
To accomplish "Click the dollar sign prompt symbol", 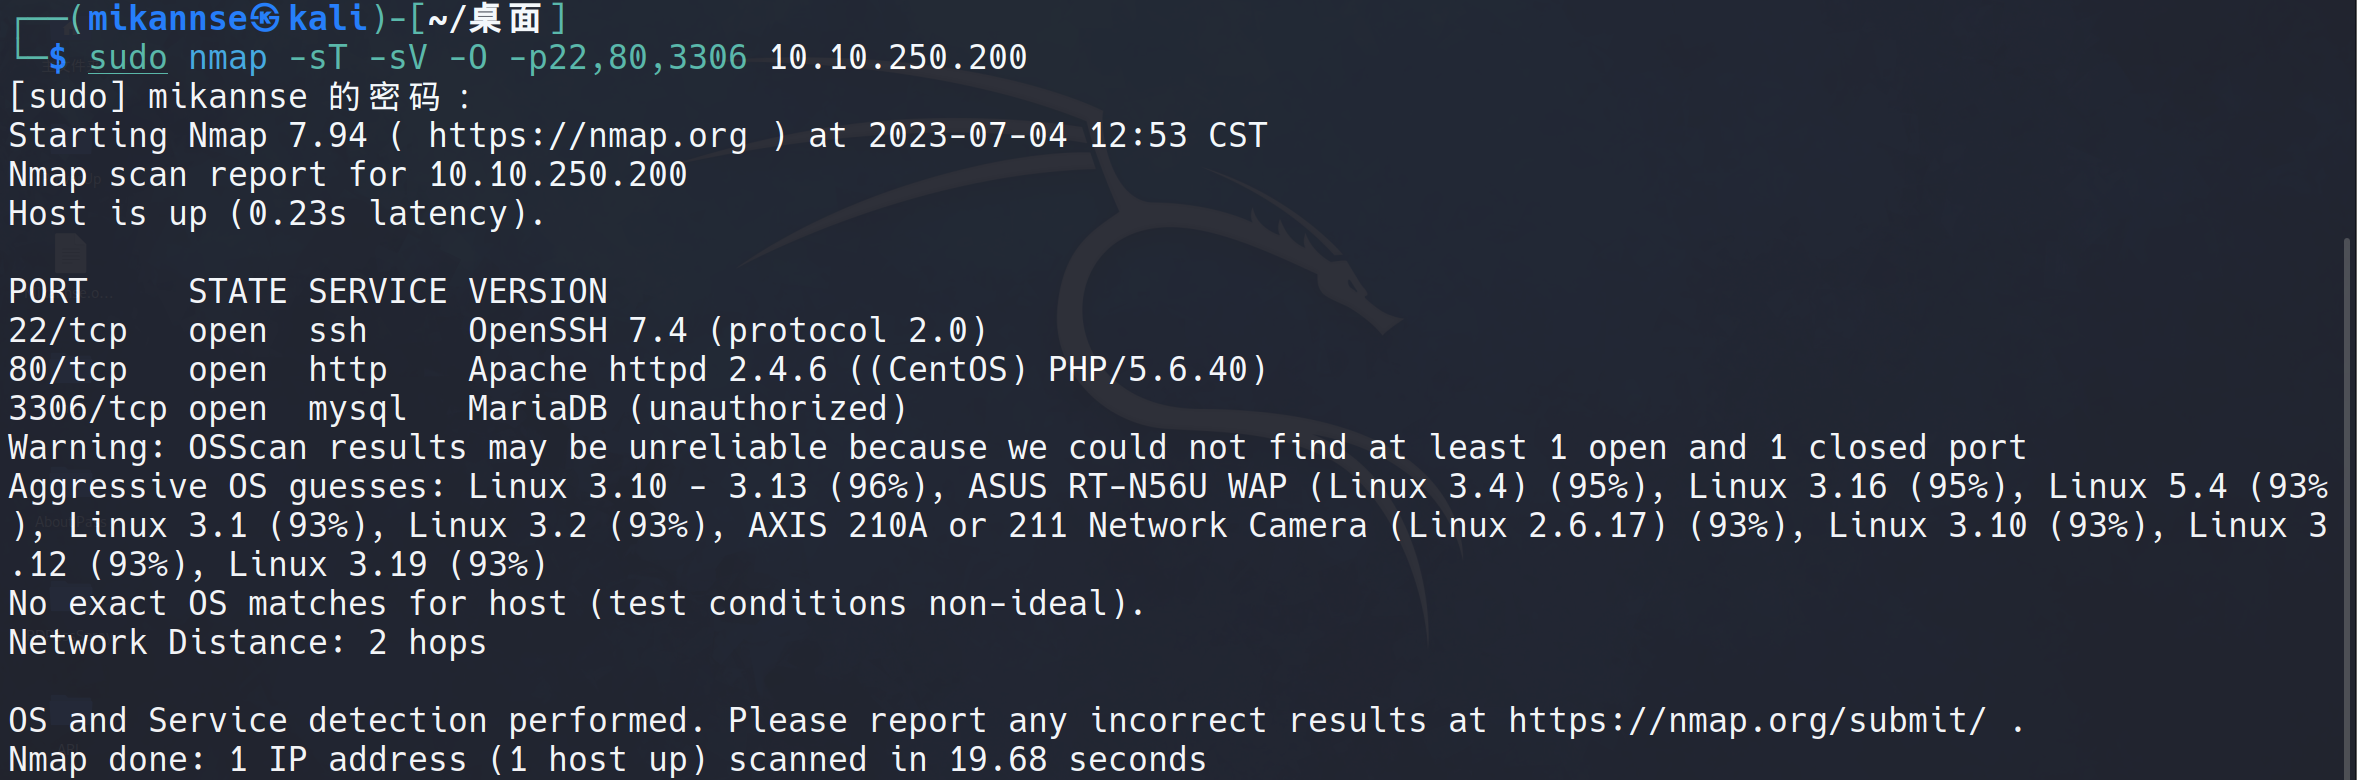I will (x=57, y=58).
